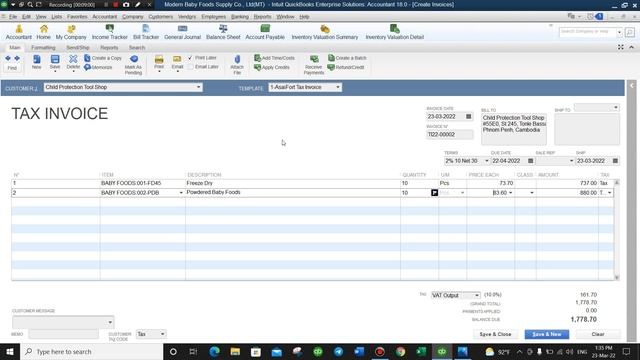Open My Company icon

click(x=71, y=29)
